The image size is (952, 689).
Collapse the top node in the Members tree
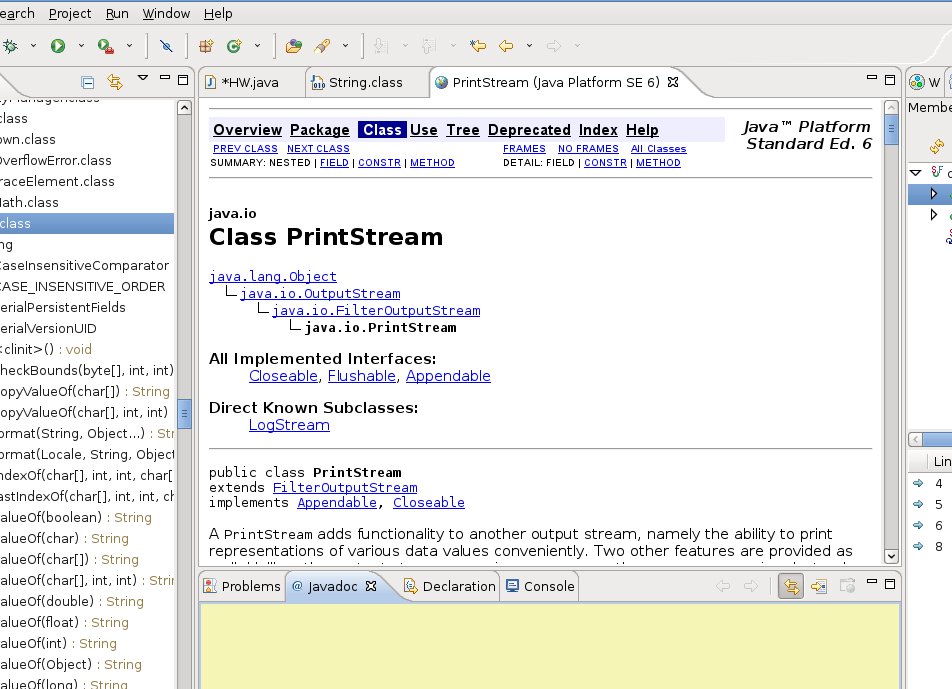[916, 173]
